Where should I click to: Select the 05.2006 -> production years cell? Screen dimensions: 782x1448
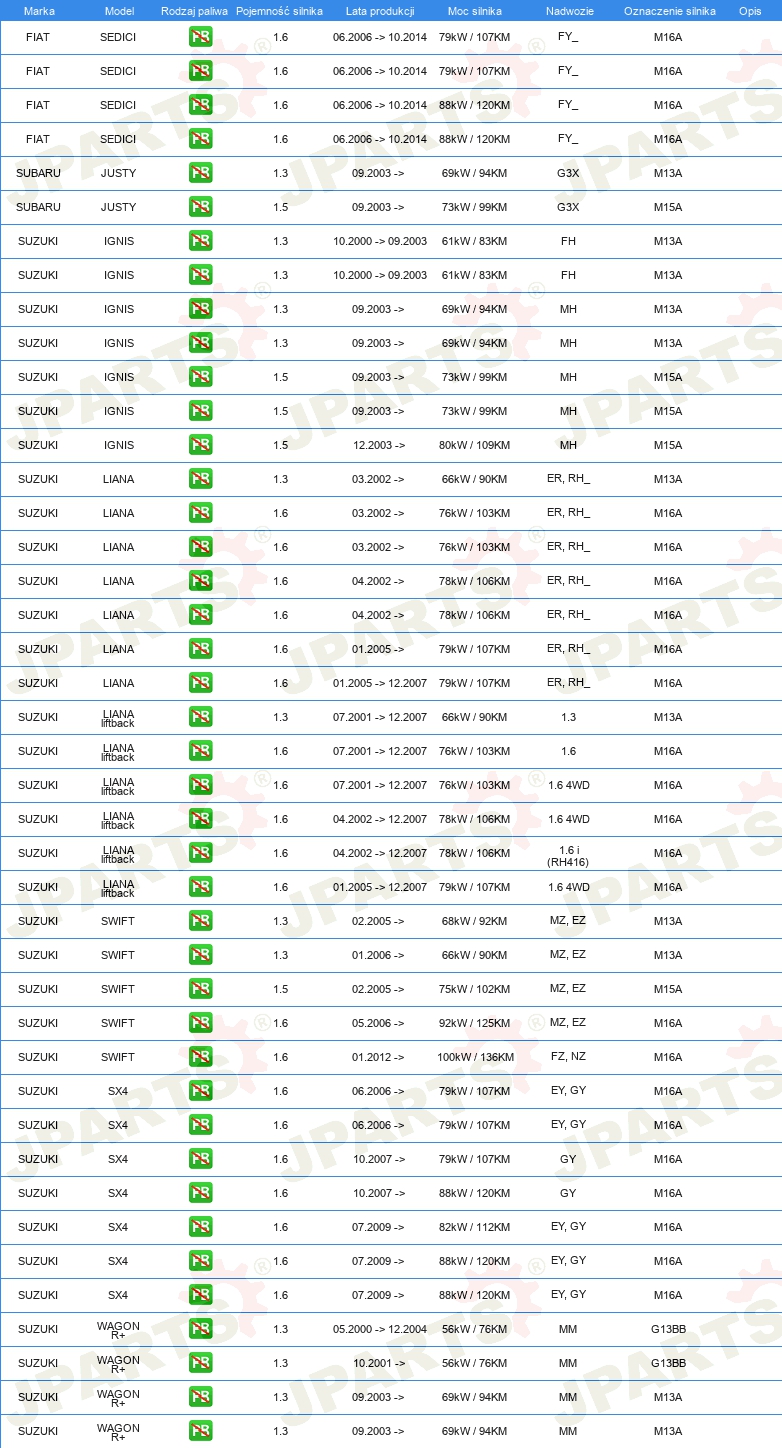coord(378,1023)
